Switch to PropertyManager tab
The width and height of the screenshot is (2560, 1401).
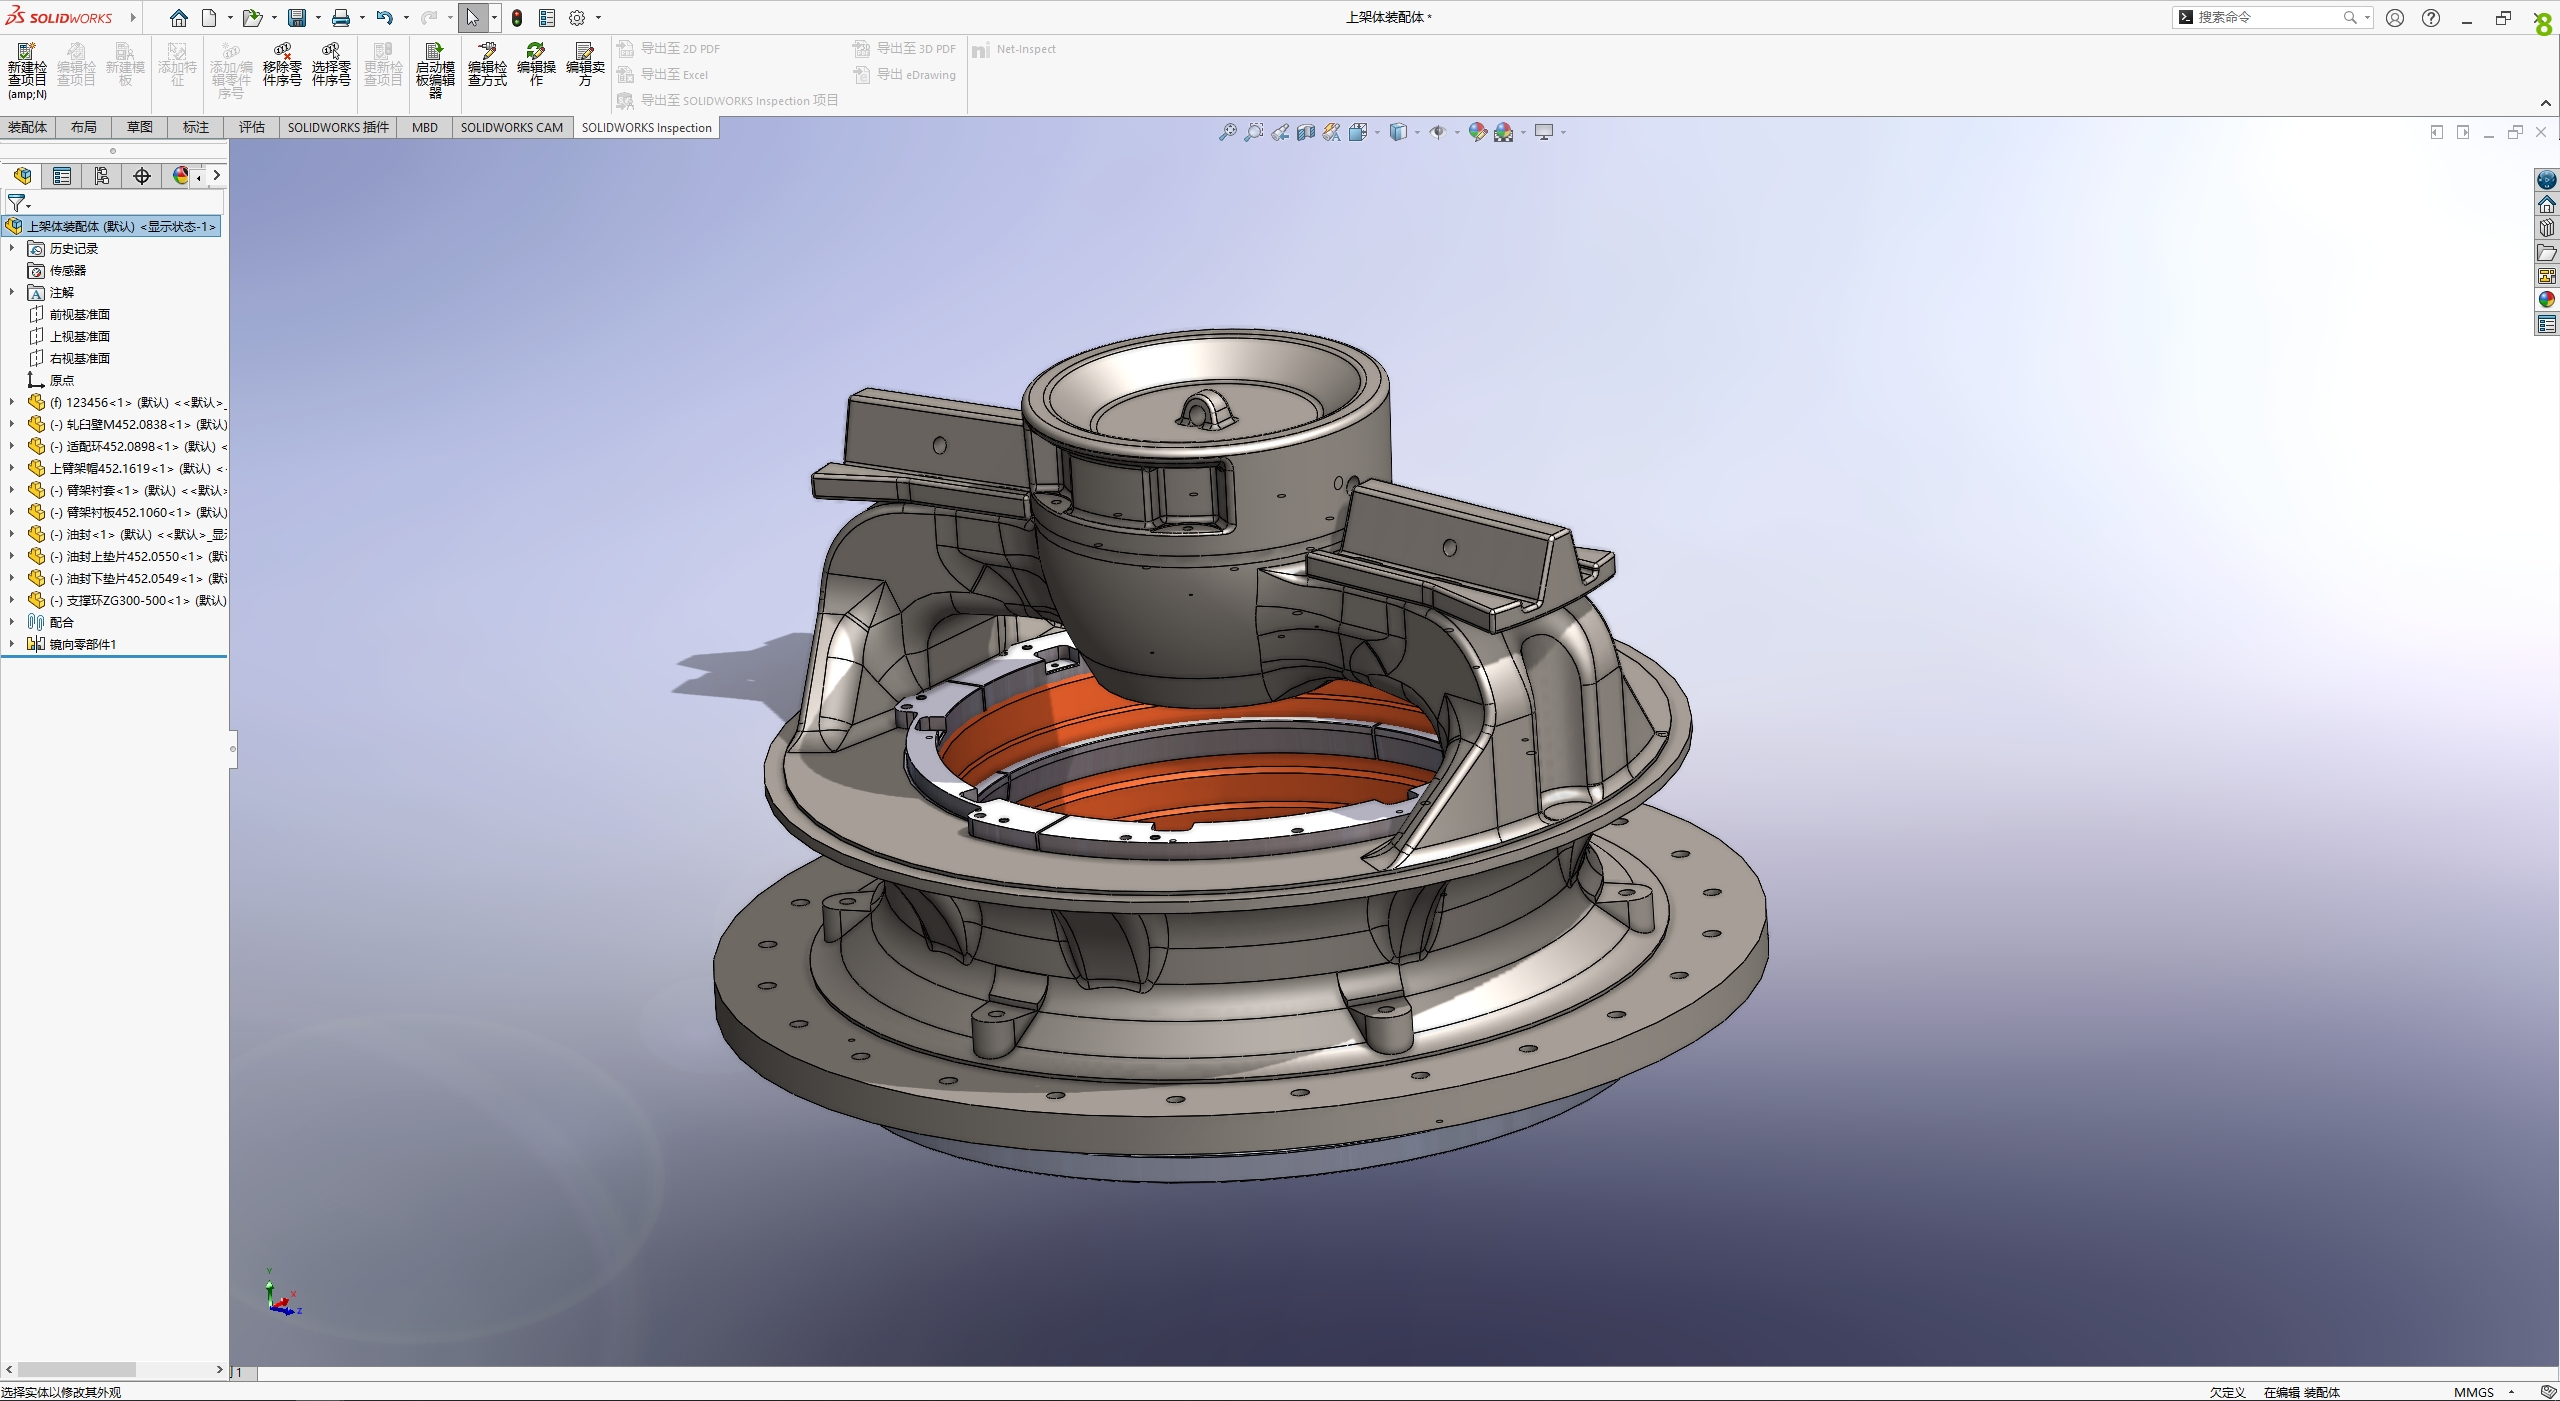[62, 176]
